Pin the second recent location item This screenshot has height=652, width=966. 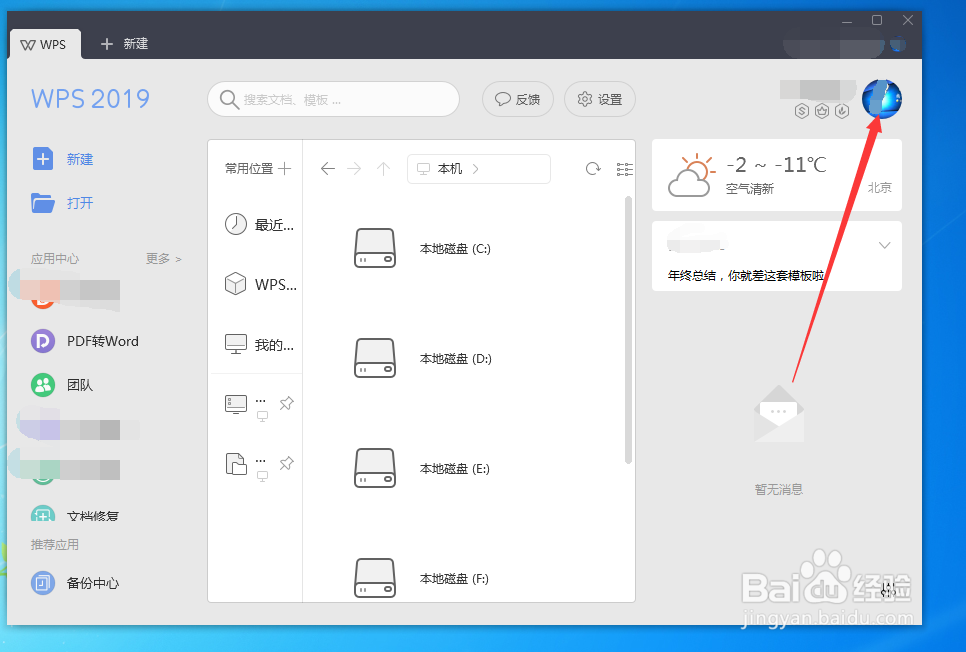coord(287,462)
